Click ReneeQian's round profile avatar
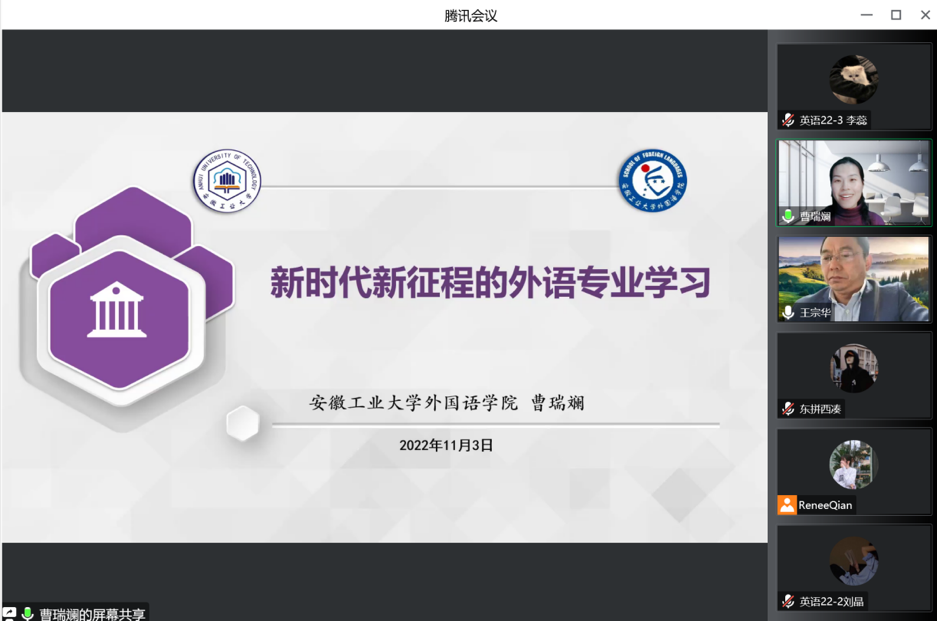Image resolution: width=937 pixels, height=621 pixels. pos(853,464)
